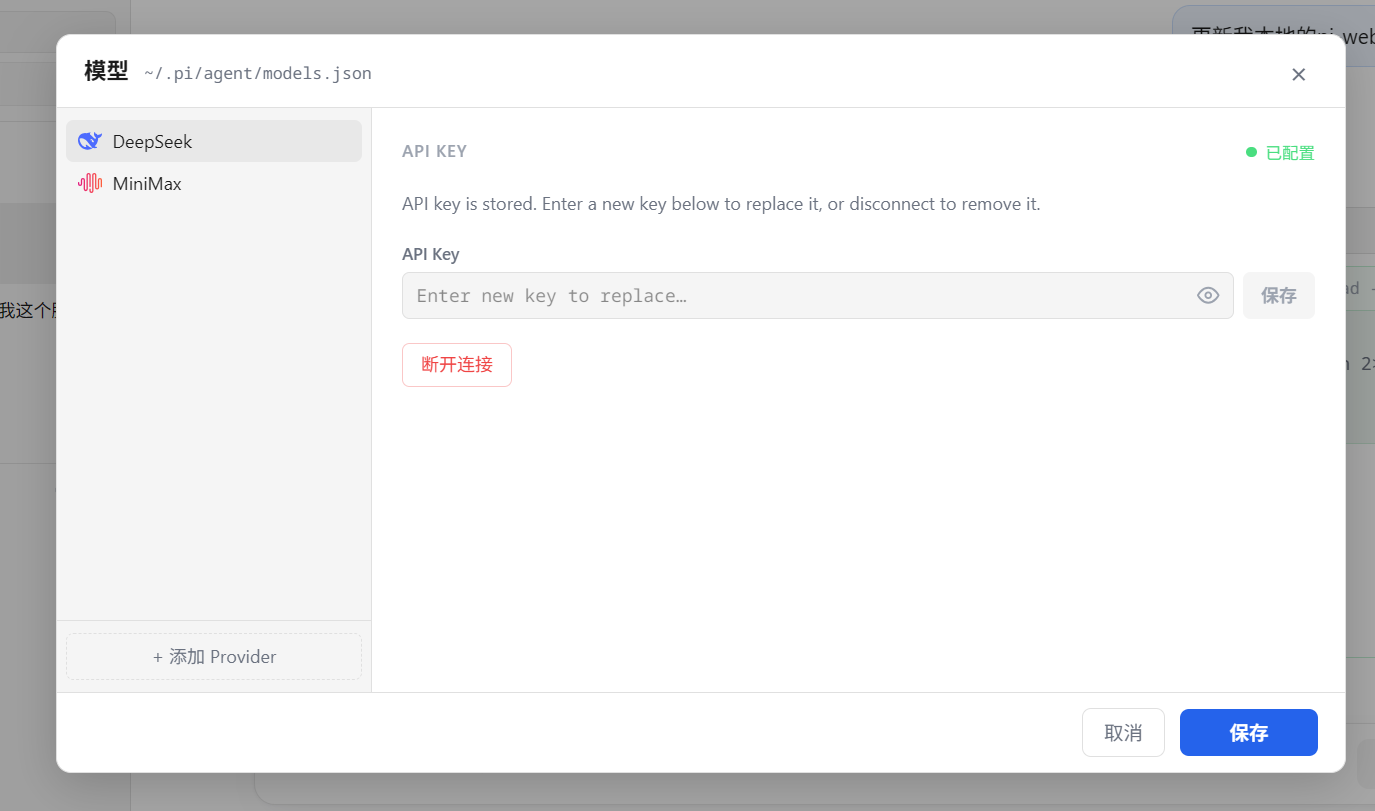Click the API KEY section heading
This screenshot has height=811, width=1375.
tap(434, 151)
